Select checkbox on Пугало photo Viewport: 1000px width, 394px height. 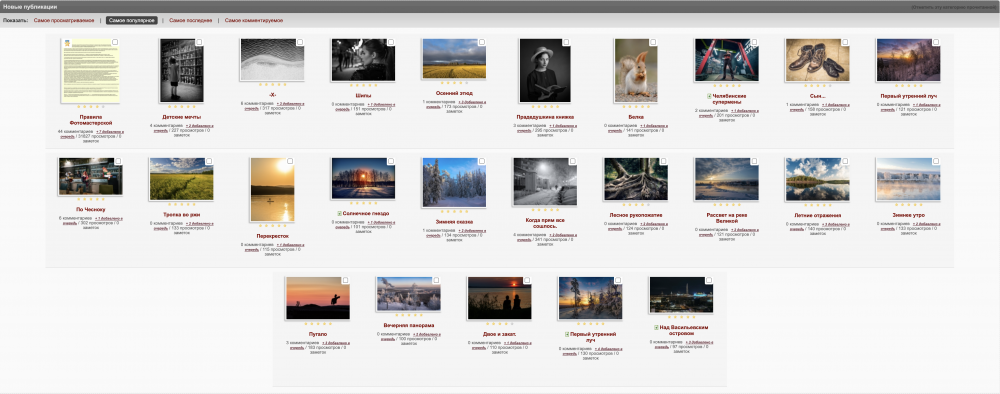(x=345, y=280)
